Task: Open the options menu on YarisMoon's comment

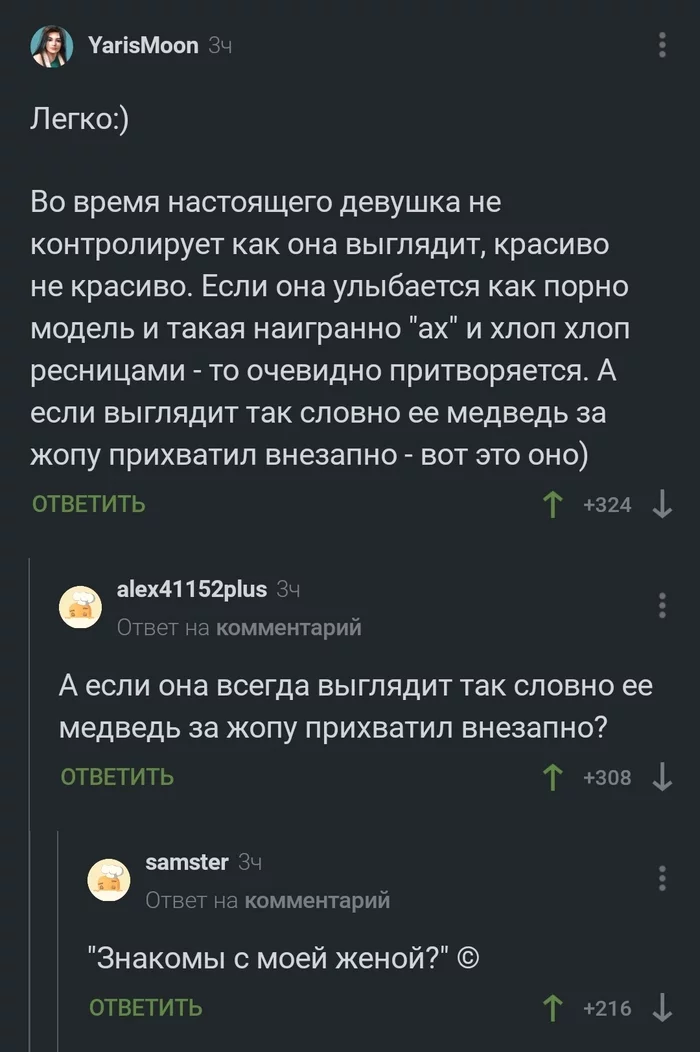Action: click(x=662, y=46)
